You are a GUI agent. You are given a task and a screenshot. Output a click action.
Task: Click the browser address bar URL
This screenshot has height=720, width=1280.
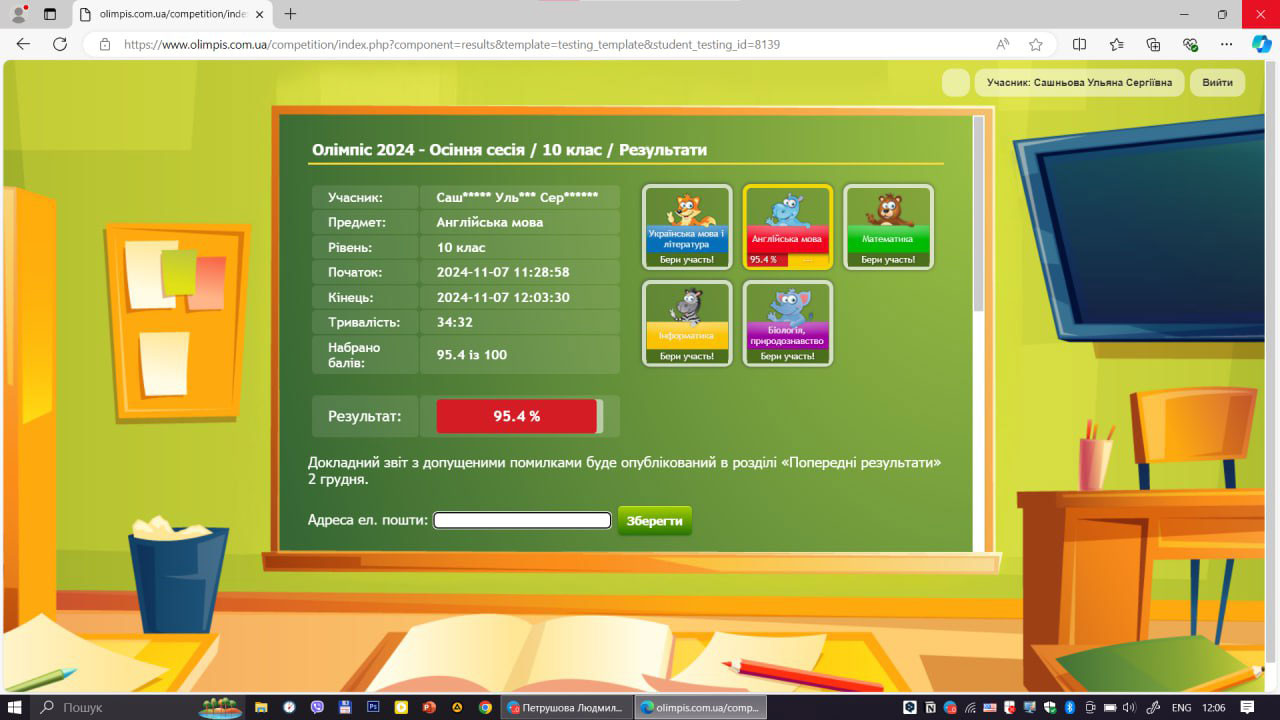pyautogui.click(x=452, y=44)
